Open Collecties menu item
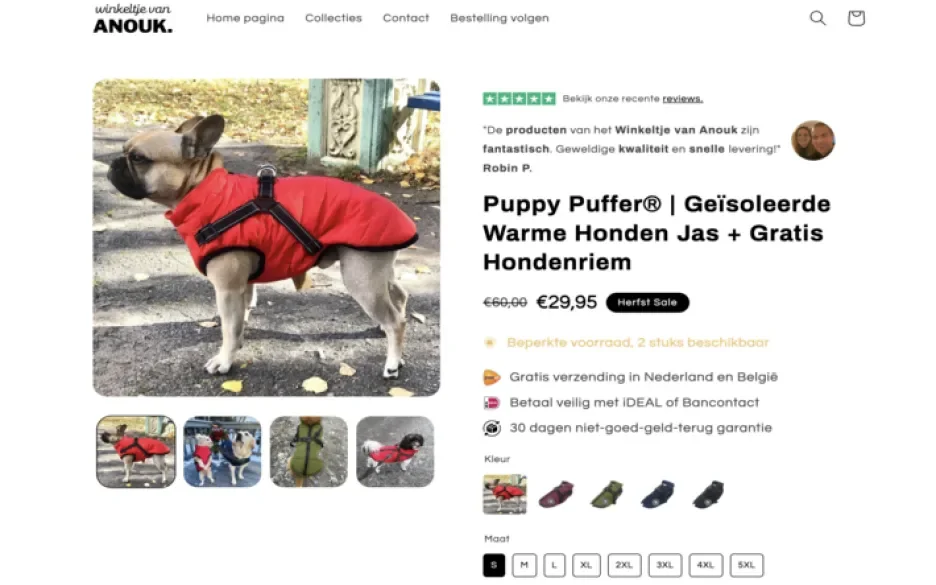 tap(334, 18)
